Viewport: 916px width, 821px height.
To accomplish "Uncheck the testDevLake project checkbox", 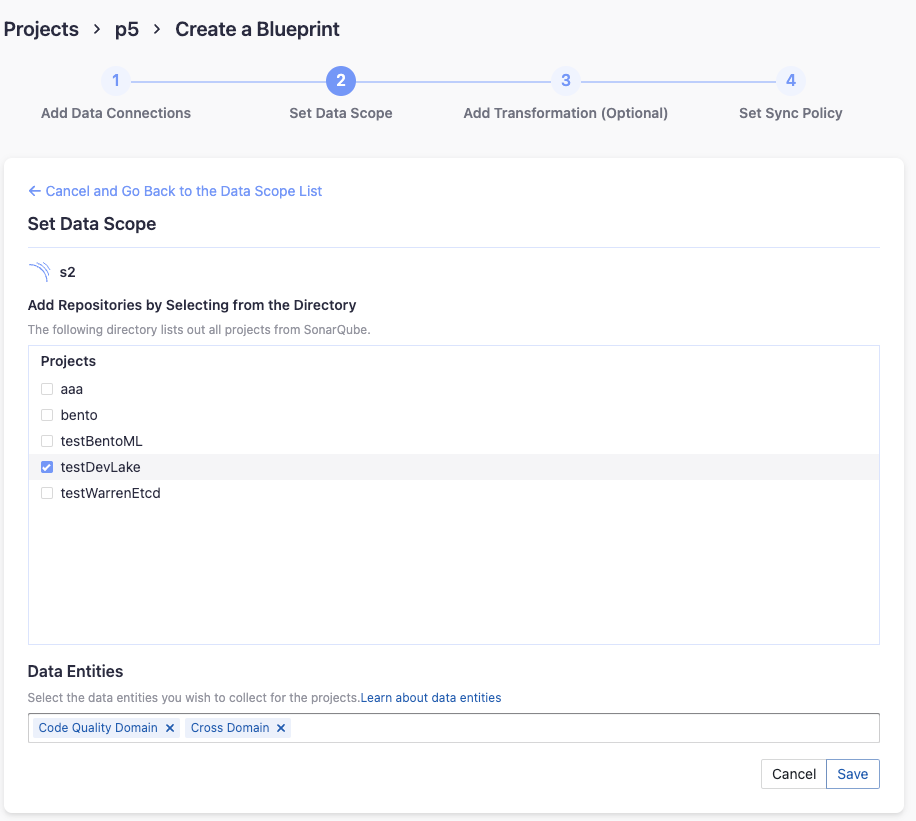I will [47, 467].
